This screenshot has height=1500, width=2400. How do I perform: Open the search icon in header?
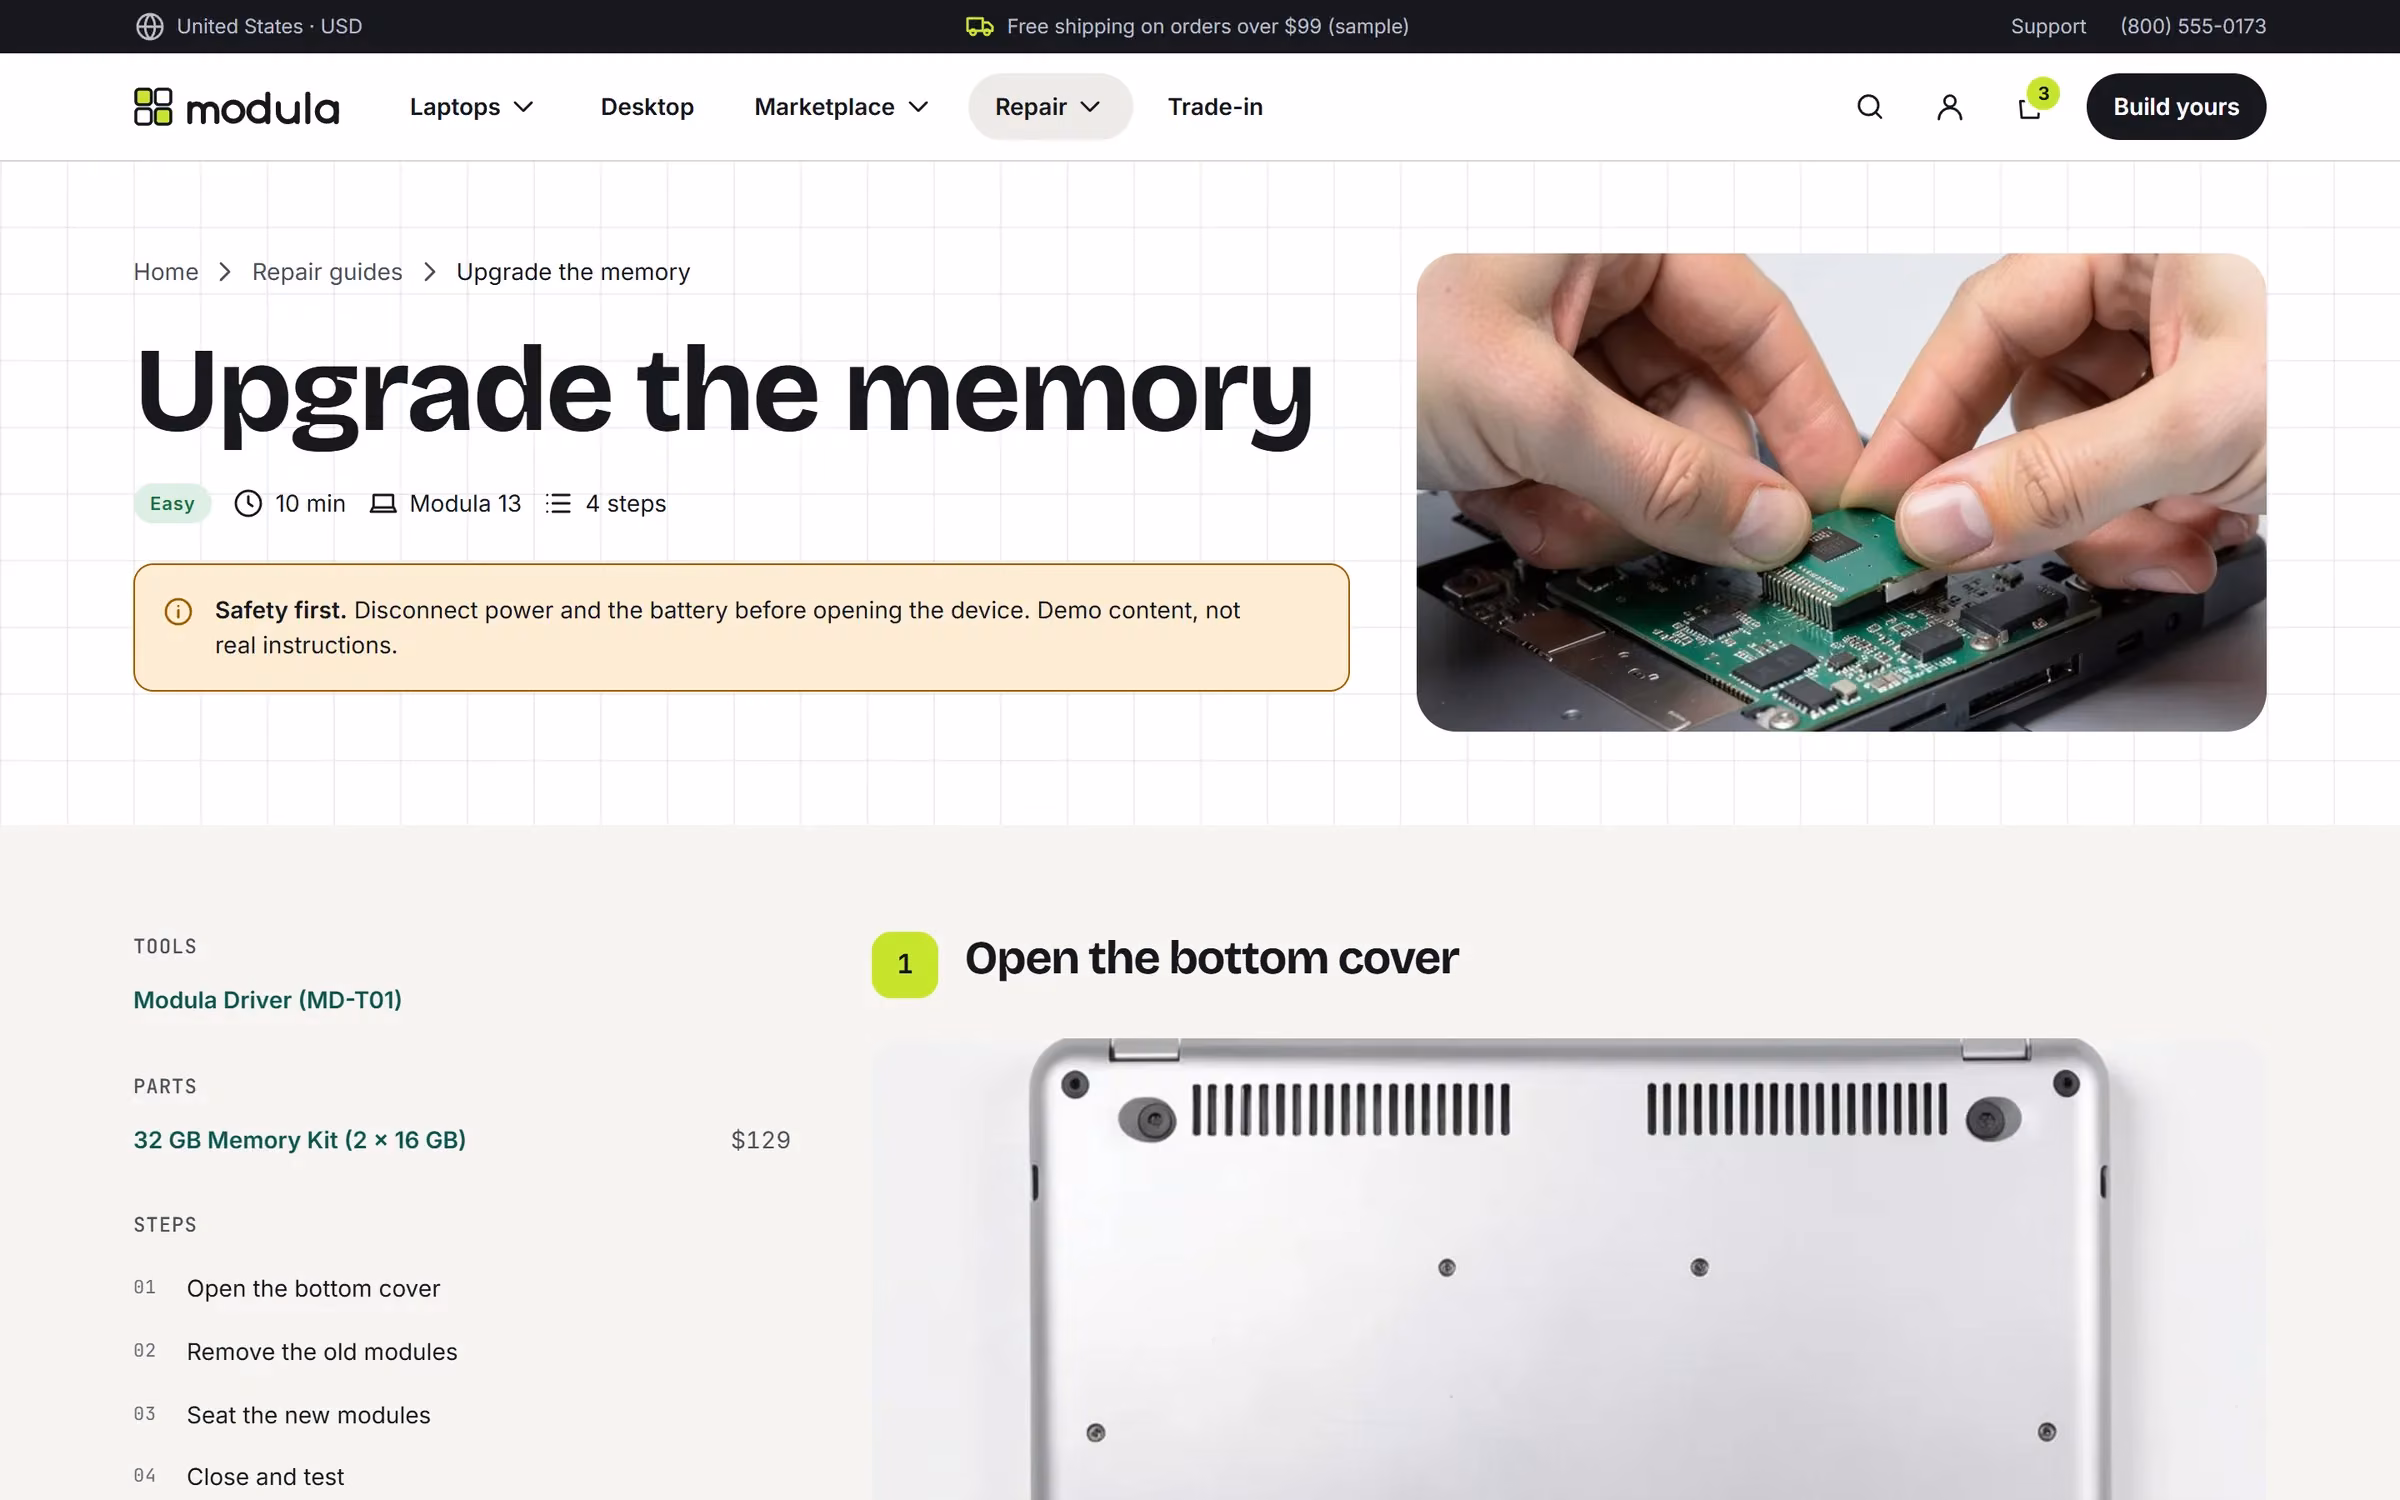1869,107
